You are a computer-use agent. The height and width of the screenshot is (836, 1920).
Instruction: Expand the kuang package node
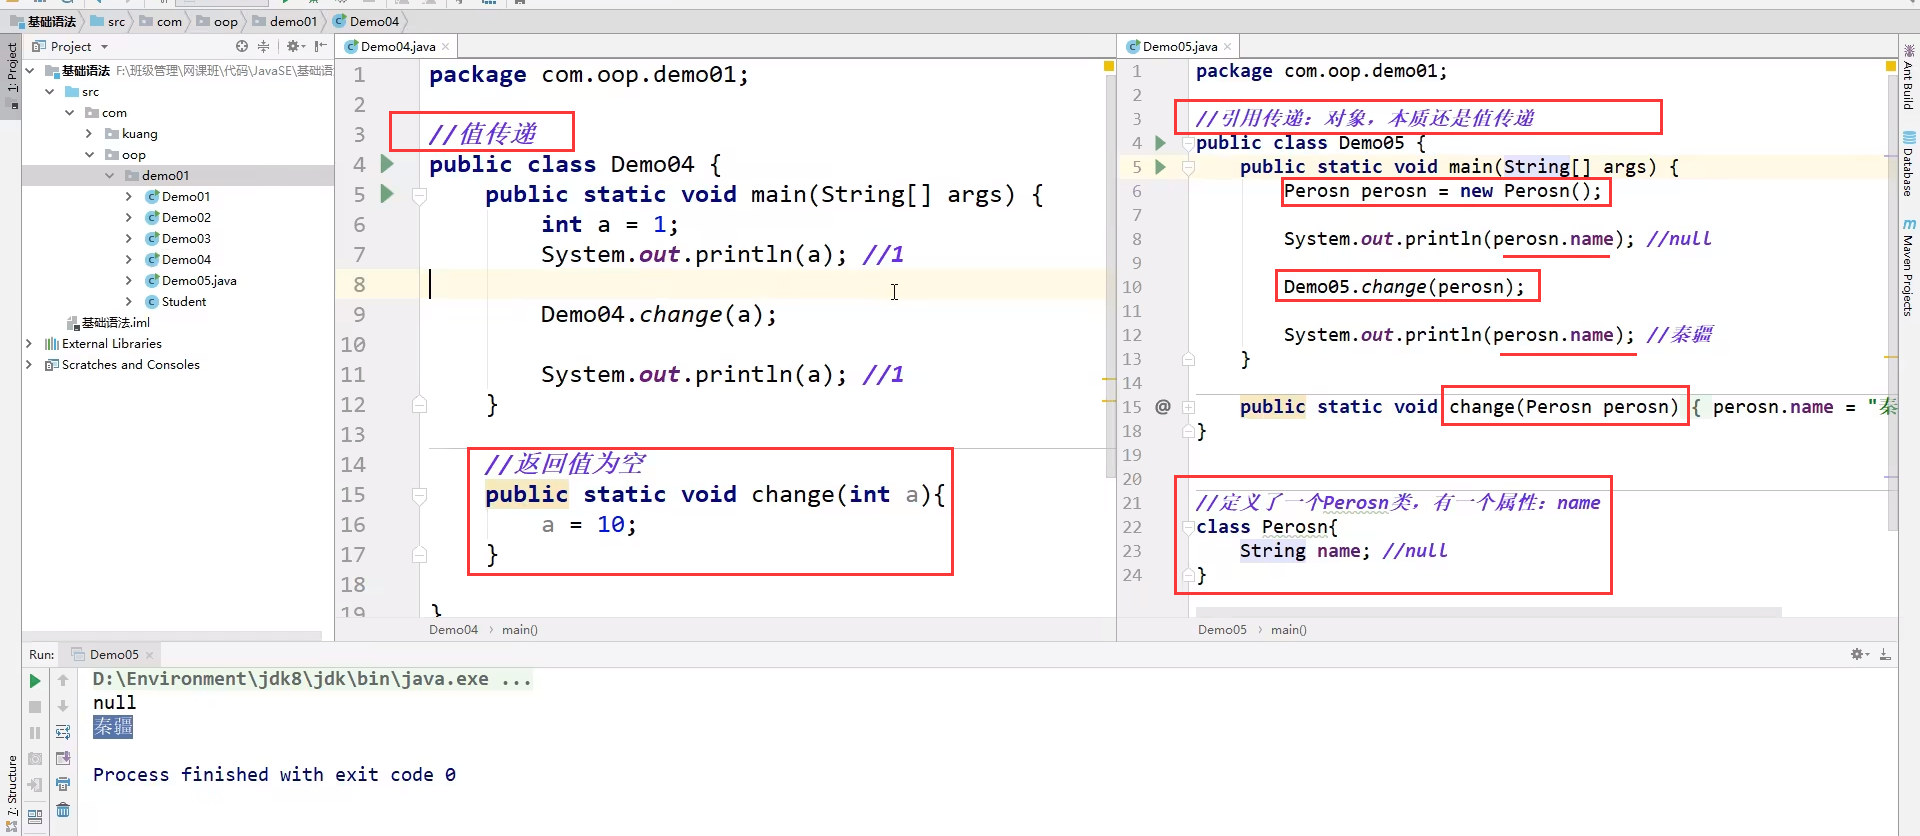(x=90, y=134)
